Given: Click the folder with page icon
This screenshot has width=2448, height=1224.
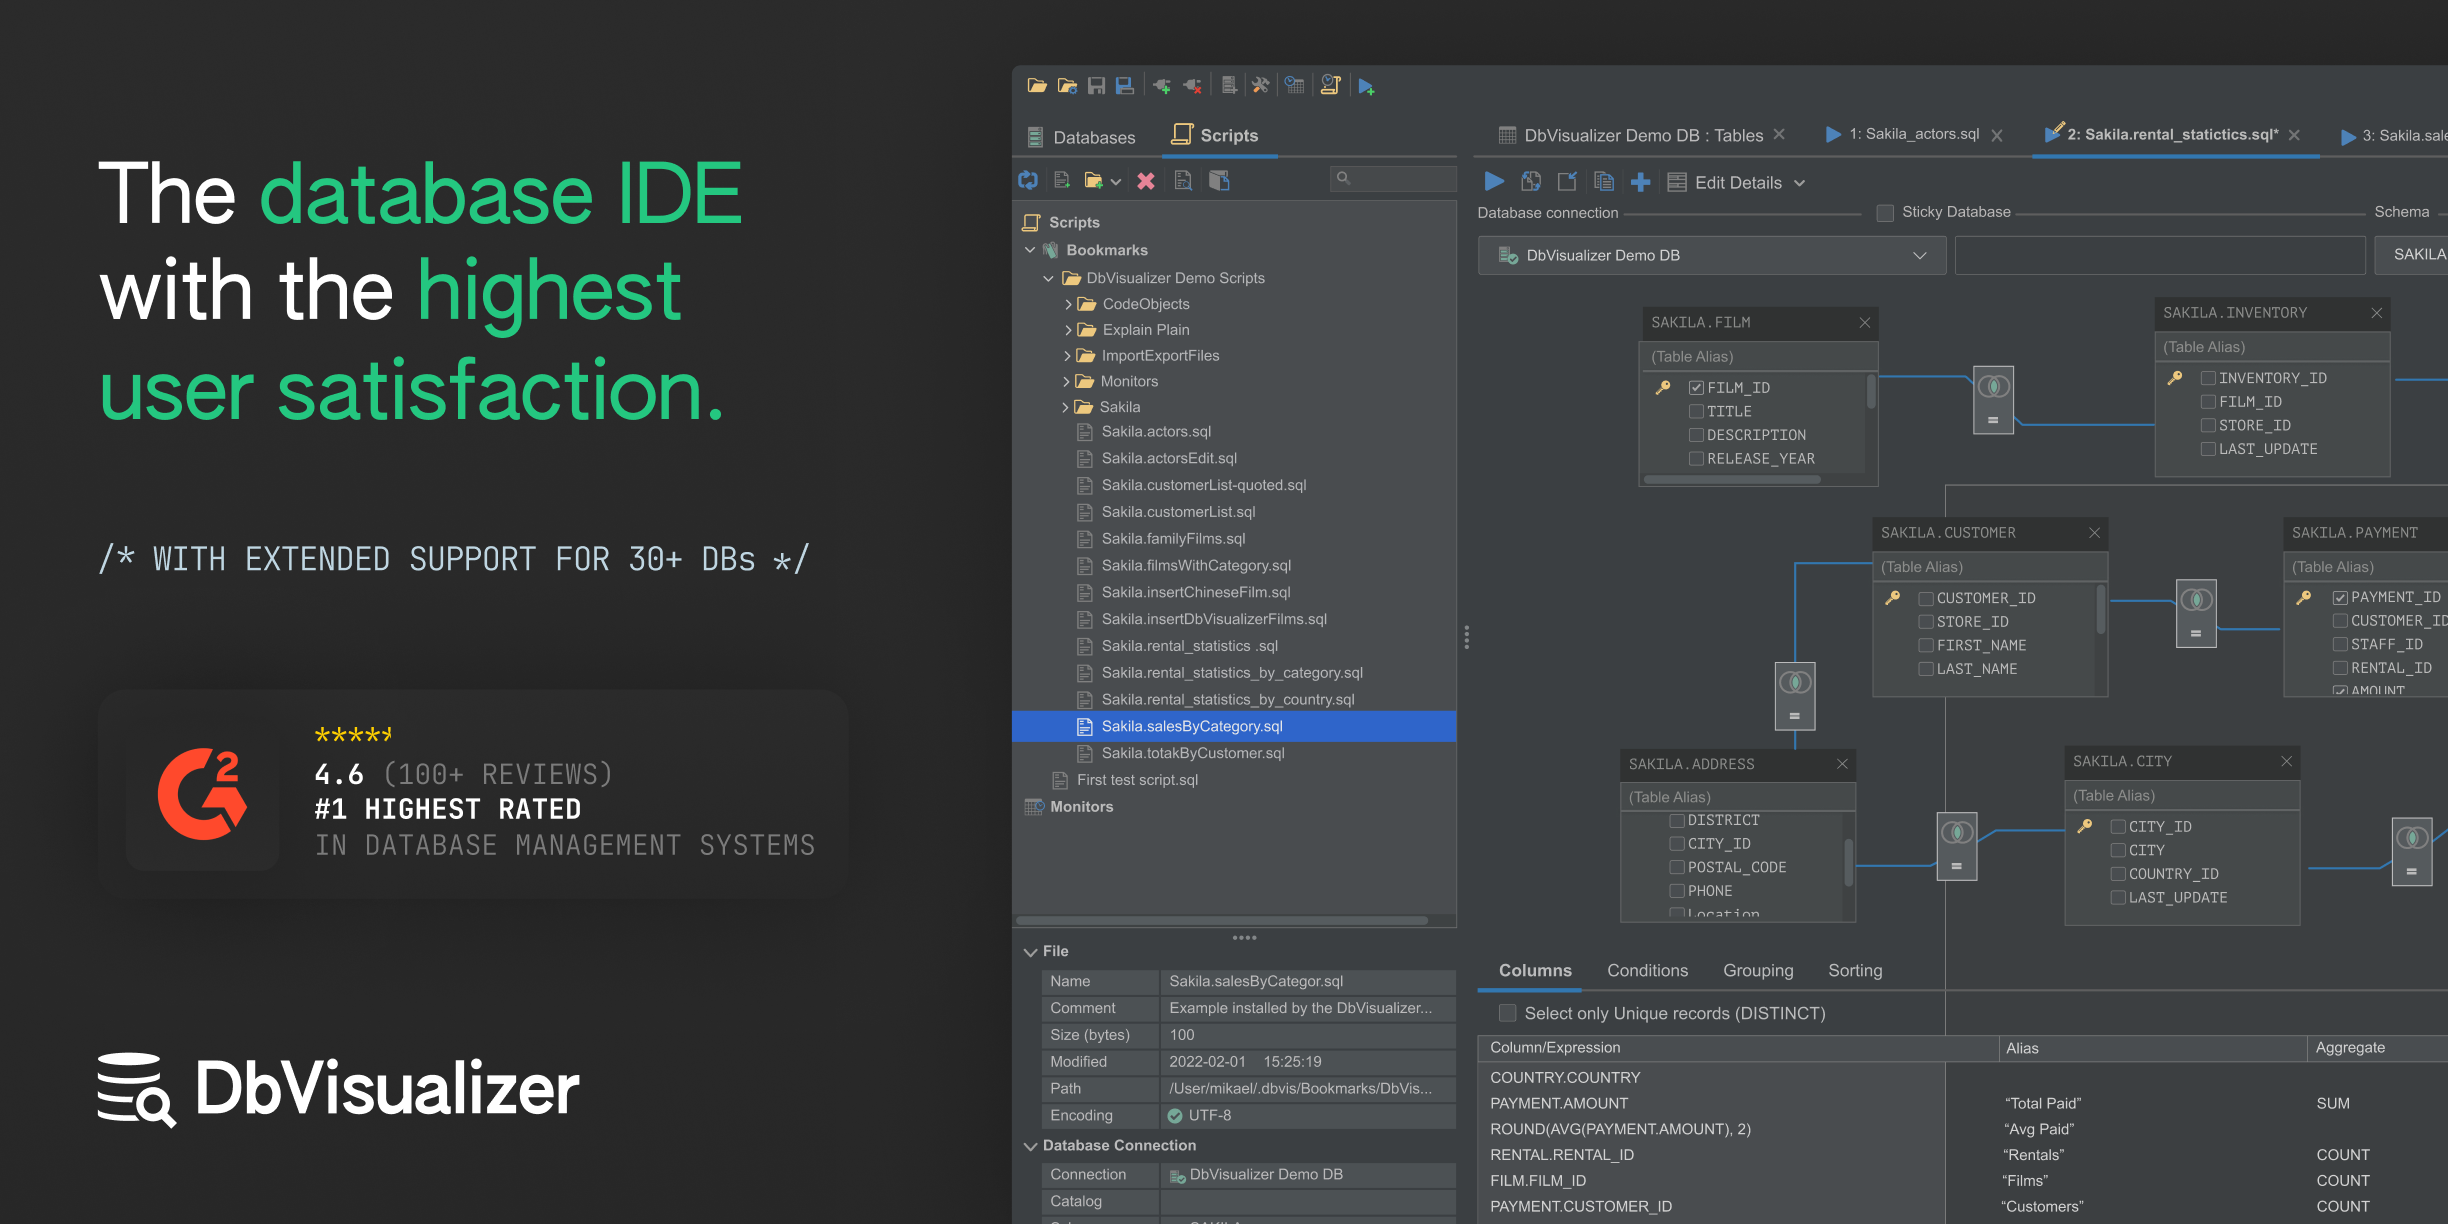Looking at the screenshot, I should point(1219,181).
